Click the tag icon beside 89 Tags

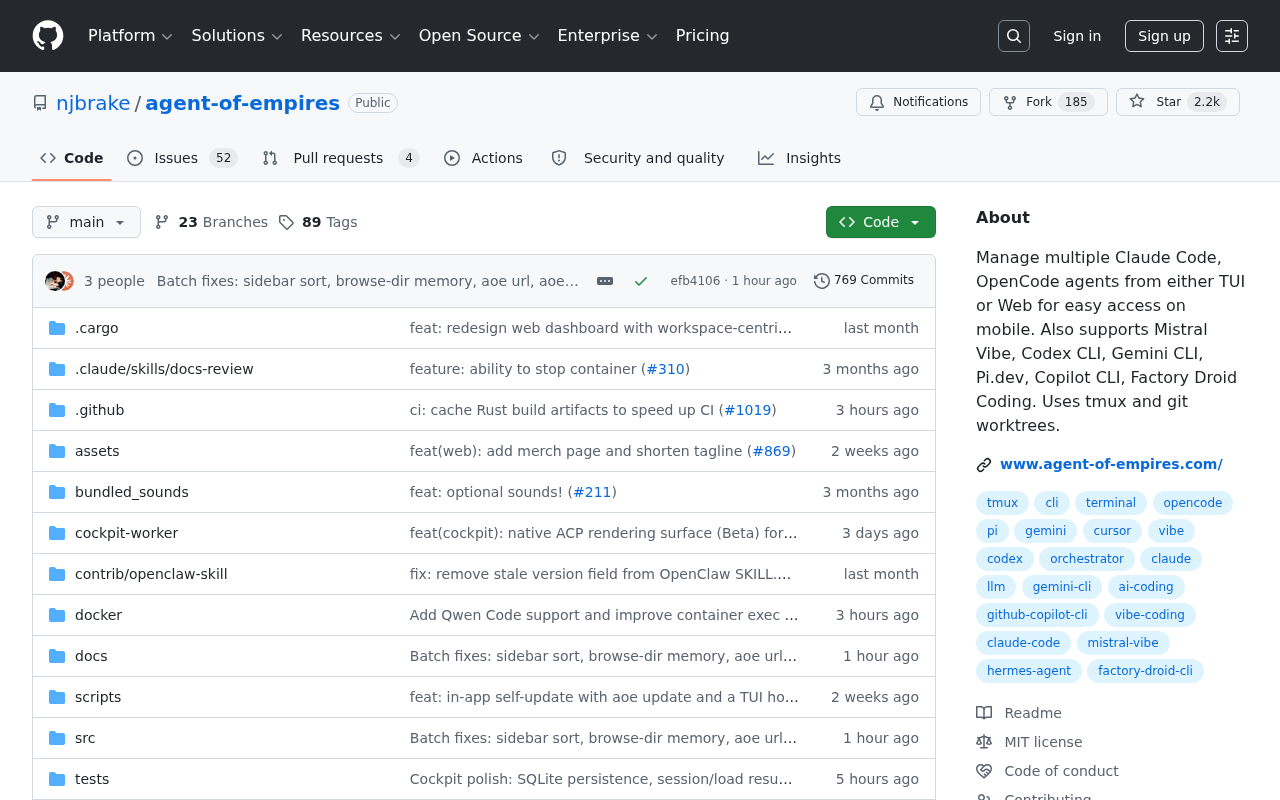[x=286, y=222]
